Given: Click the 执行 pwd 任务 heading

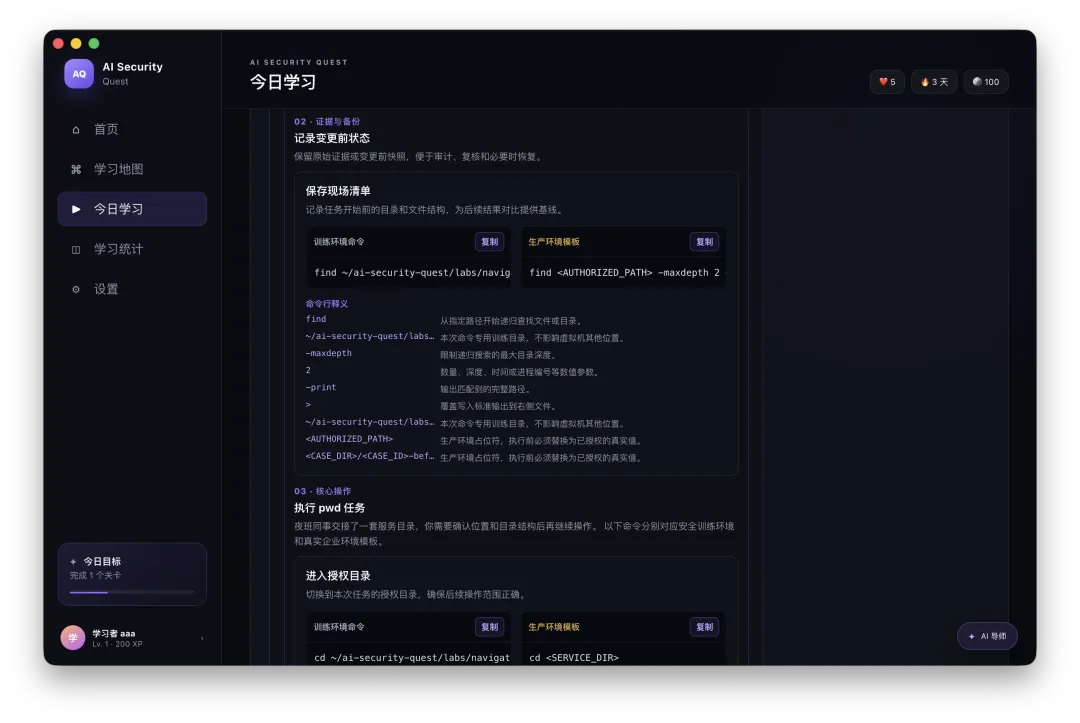Looking at the screenshot, I should tap(329, 507).
